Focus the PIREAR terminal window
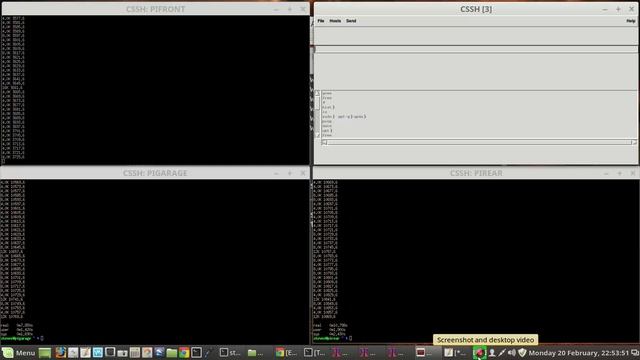This screenshot has width=640, height=360. click(476, 261)
